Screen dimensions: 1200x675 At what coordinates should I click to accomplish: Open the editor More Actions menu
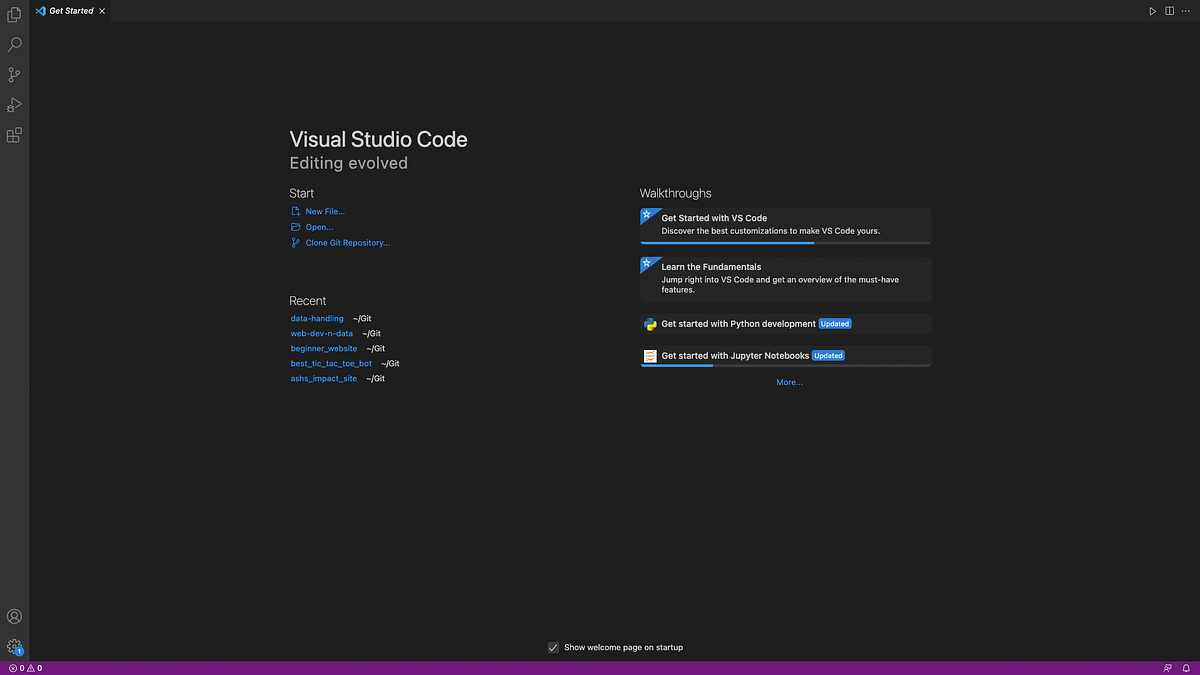[1185, 10]
